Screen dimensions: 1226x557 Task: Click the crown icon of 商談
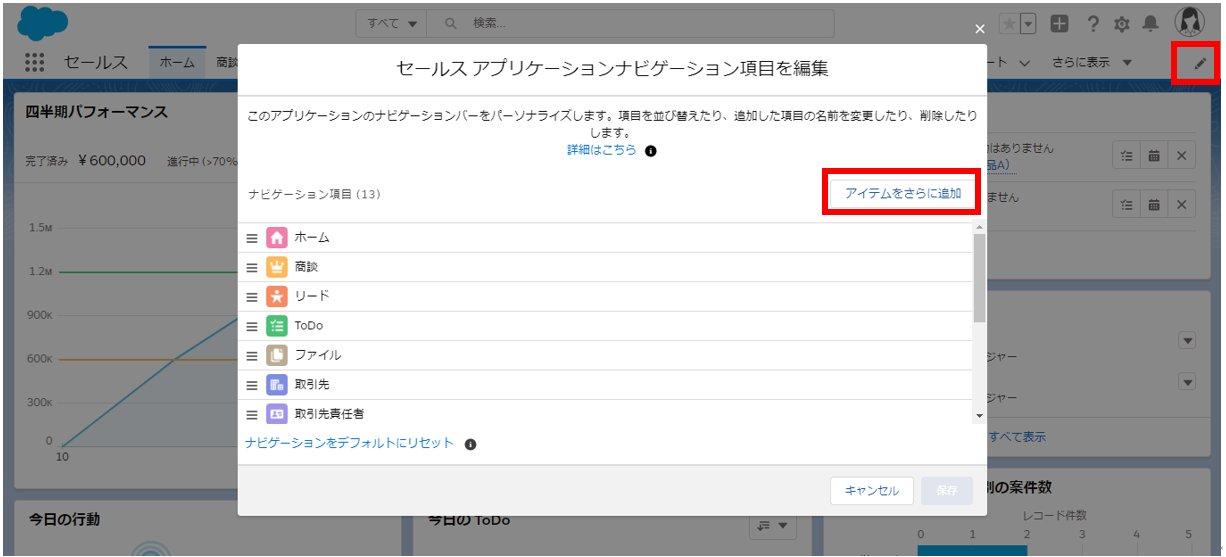tap(277, 267)
